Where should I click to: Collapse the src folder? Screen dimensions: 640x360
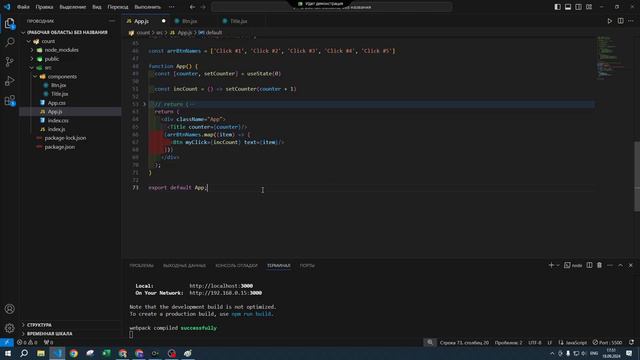coord(32,68)
